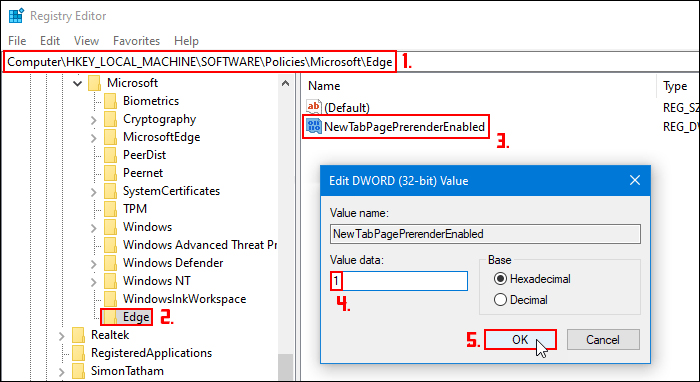Screen dimensions: 700x382
Task: Select the Windows NT folder icon
Action: [x=110, y=281]
